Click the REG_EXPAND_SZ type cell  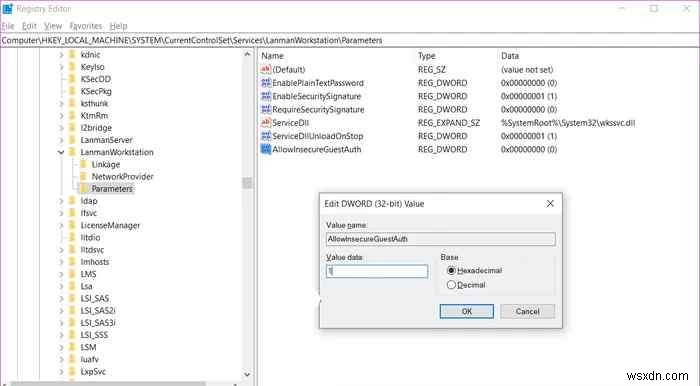click(x=449, y=123)
